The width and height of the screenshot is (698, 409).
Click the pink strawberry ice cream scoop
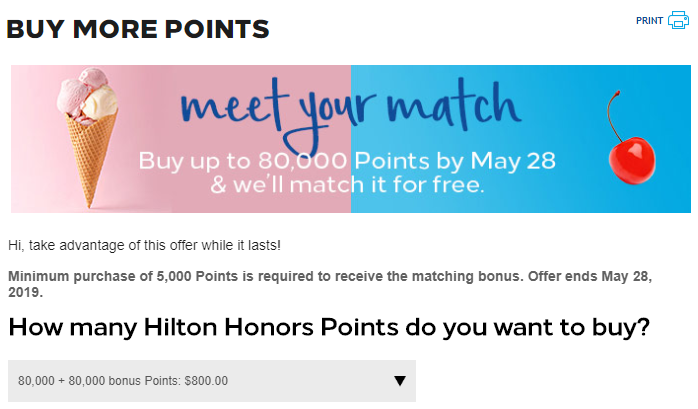(78, 91)
